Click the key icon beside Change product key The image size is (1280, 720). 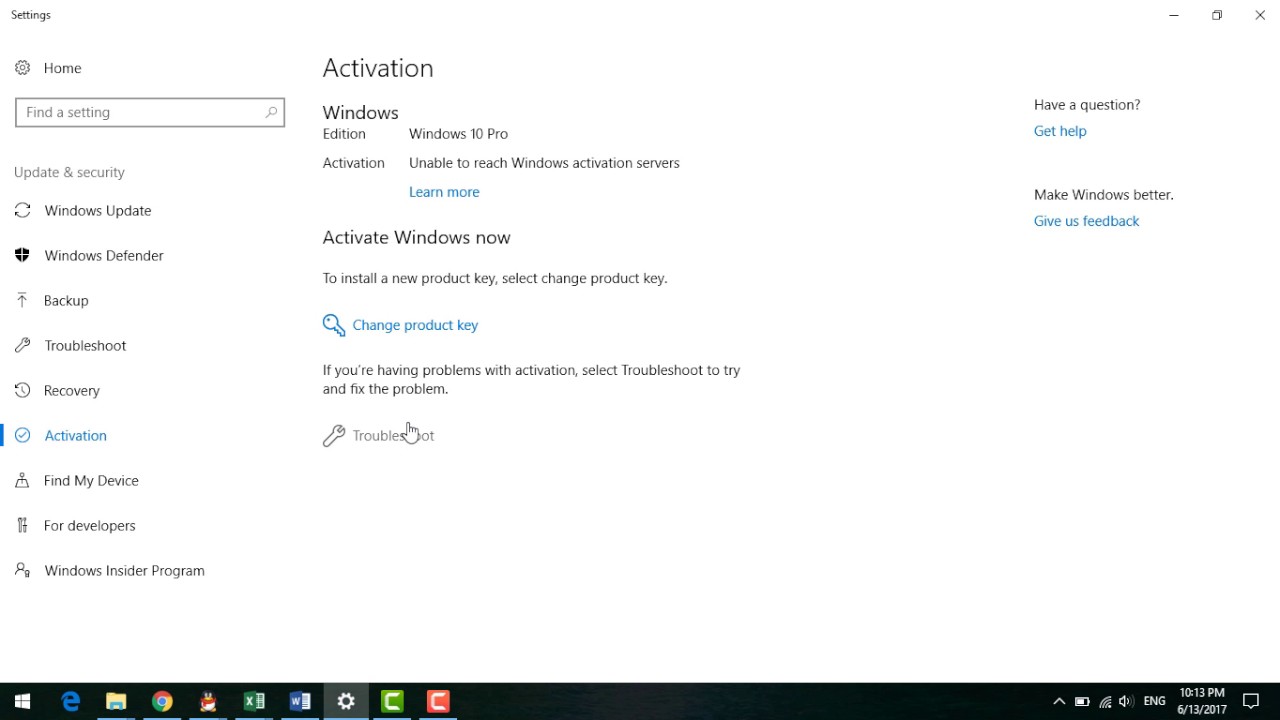334,325
